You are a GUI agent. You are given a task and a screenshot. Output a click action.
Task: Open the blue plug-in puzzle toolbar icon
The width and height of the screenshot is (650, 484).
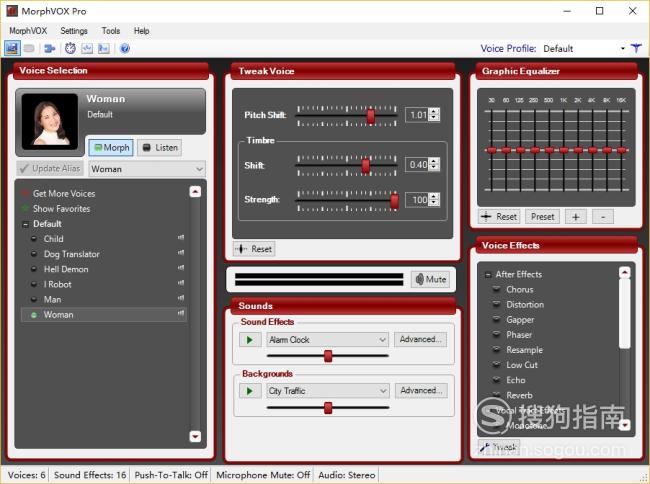pyautogui.click(x=50, y=48)
